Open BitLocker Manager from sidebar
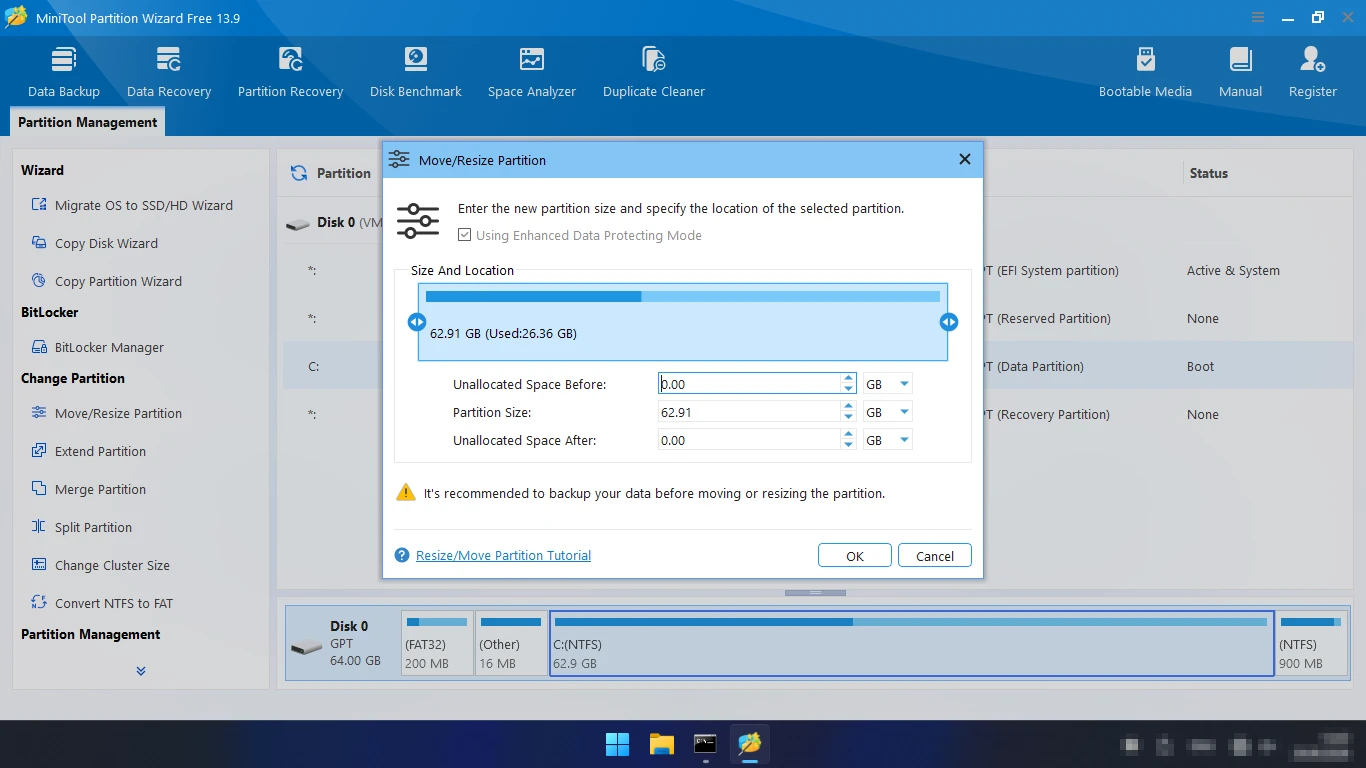The width and height of the screenshot is (1366, 768). [98, 347]
